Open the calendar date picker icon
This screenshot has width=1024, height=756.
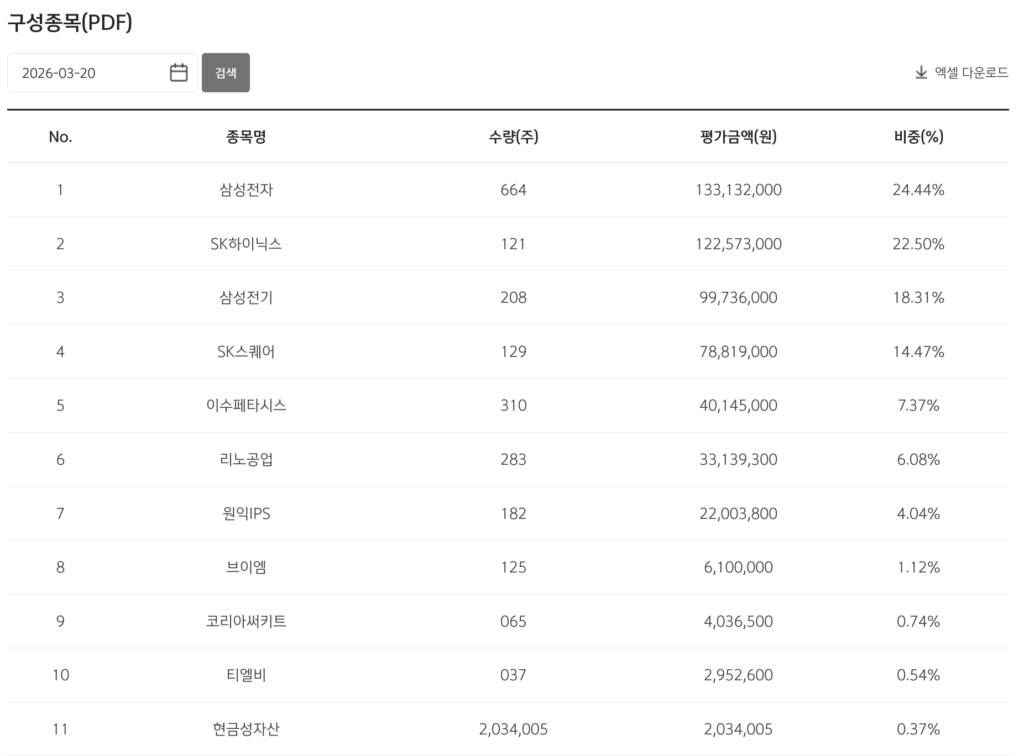pos(179,73)
